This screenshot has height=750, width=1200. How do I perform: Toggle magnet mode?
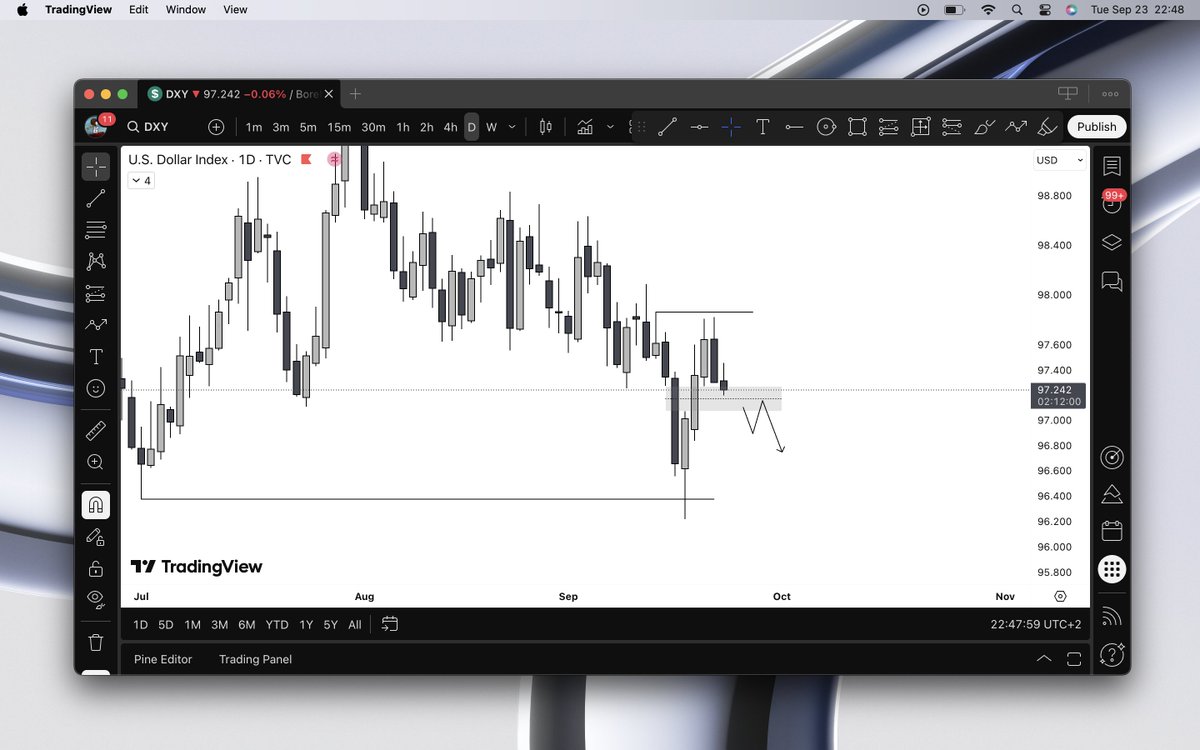click(x=96, y=505)
